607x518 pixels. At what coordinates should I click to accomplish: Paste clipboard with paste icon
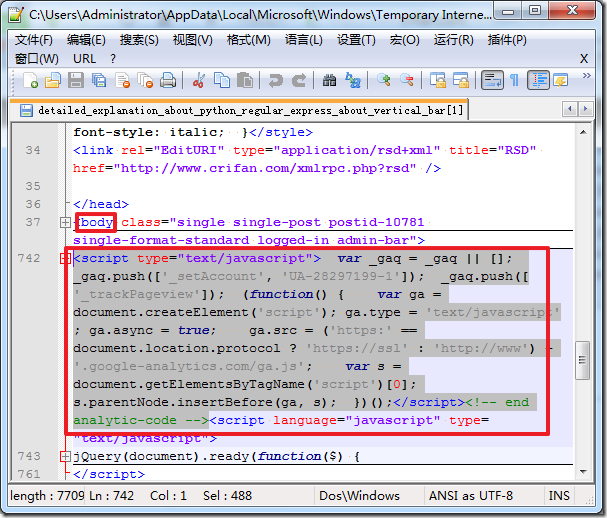pos(245,81)
